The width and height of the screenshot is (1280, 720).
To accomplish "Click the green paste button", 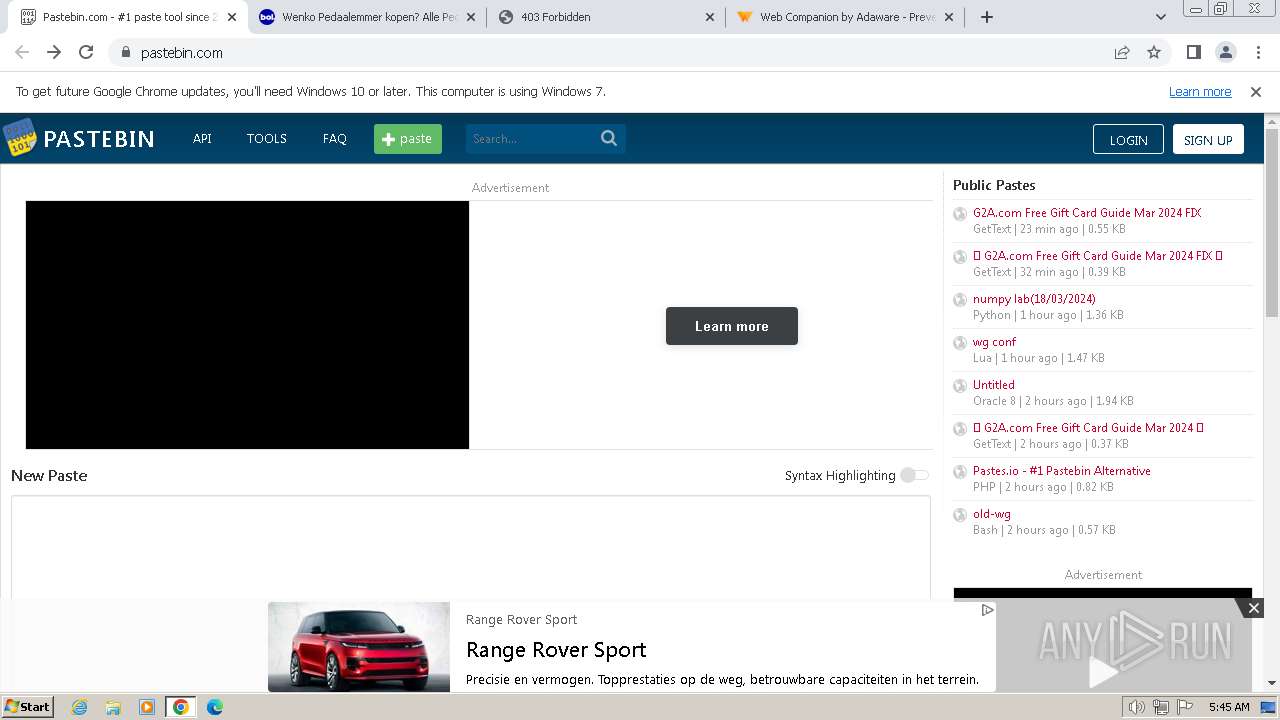I will click(408, 139).
